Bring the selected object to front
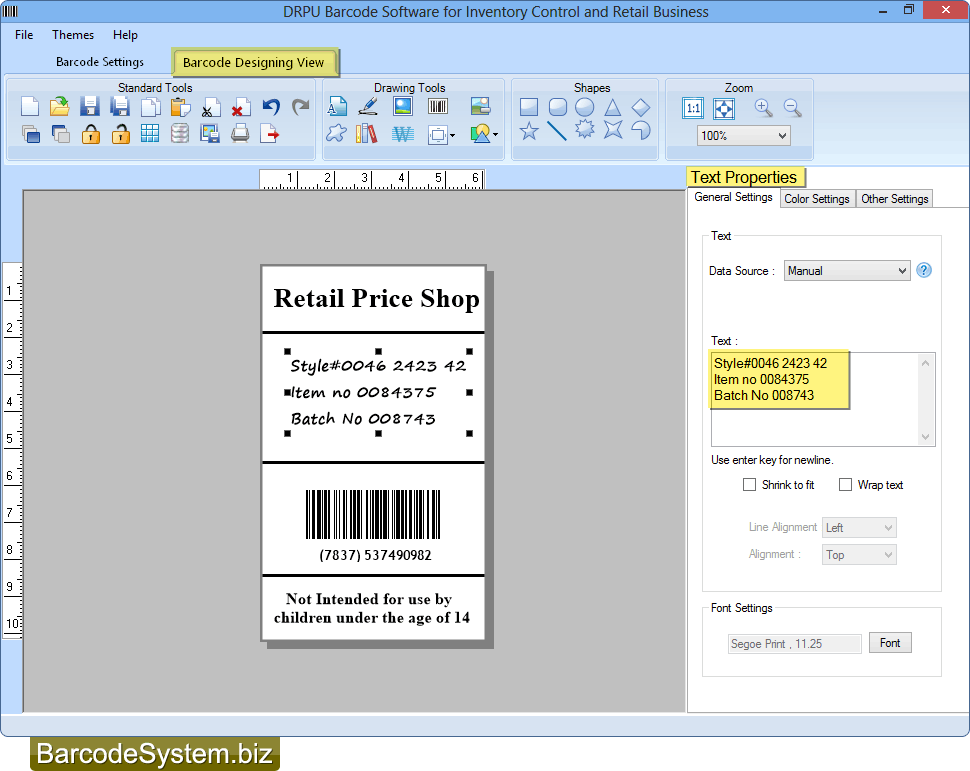 [x=30, y=134]
